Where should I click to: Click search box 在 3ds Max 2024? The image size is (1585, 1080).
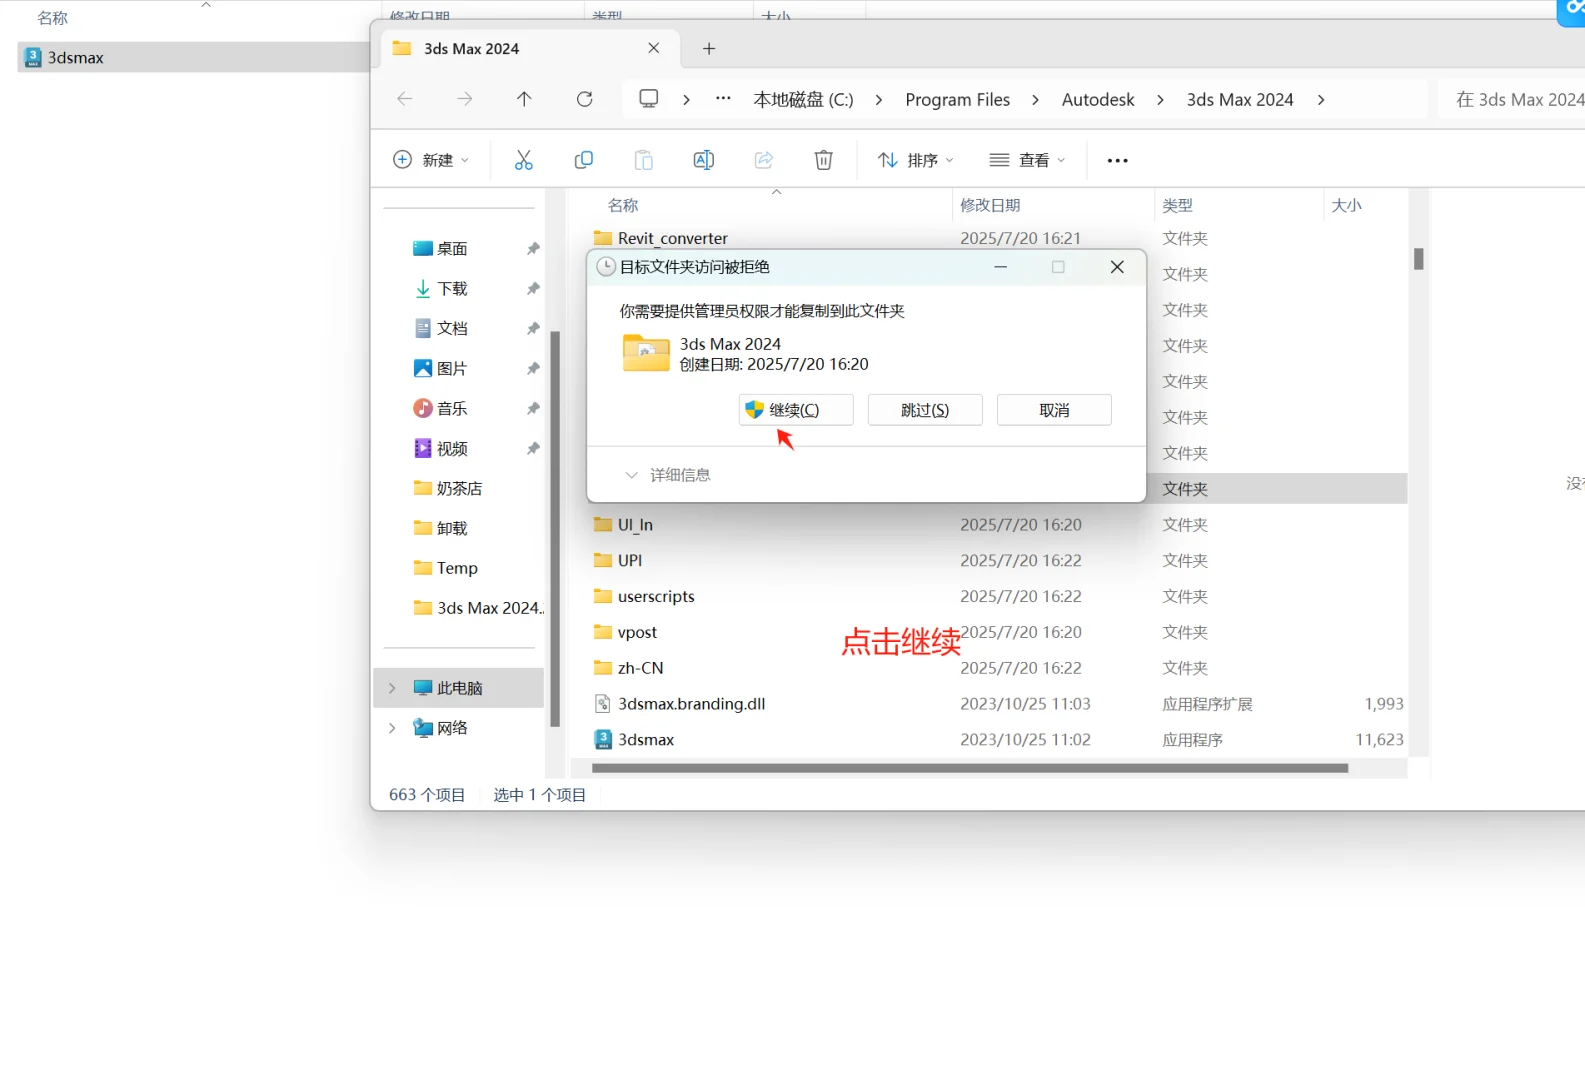pos(1512,99)
